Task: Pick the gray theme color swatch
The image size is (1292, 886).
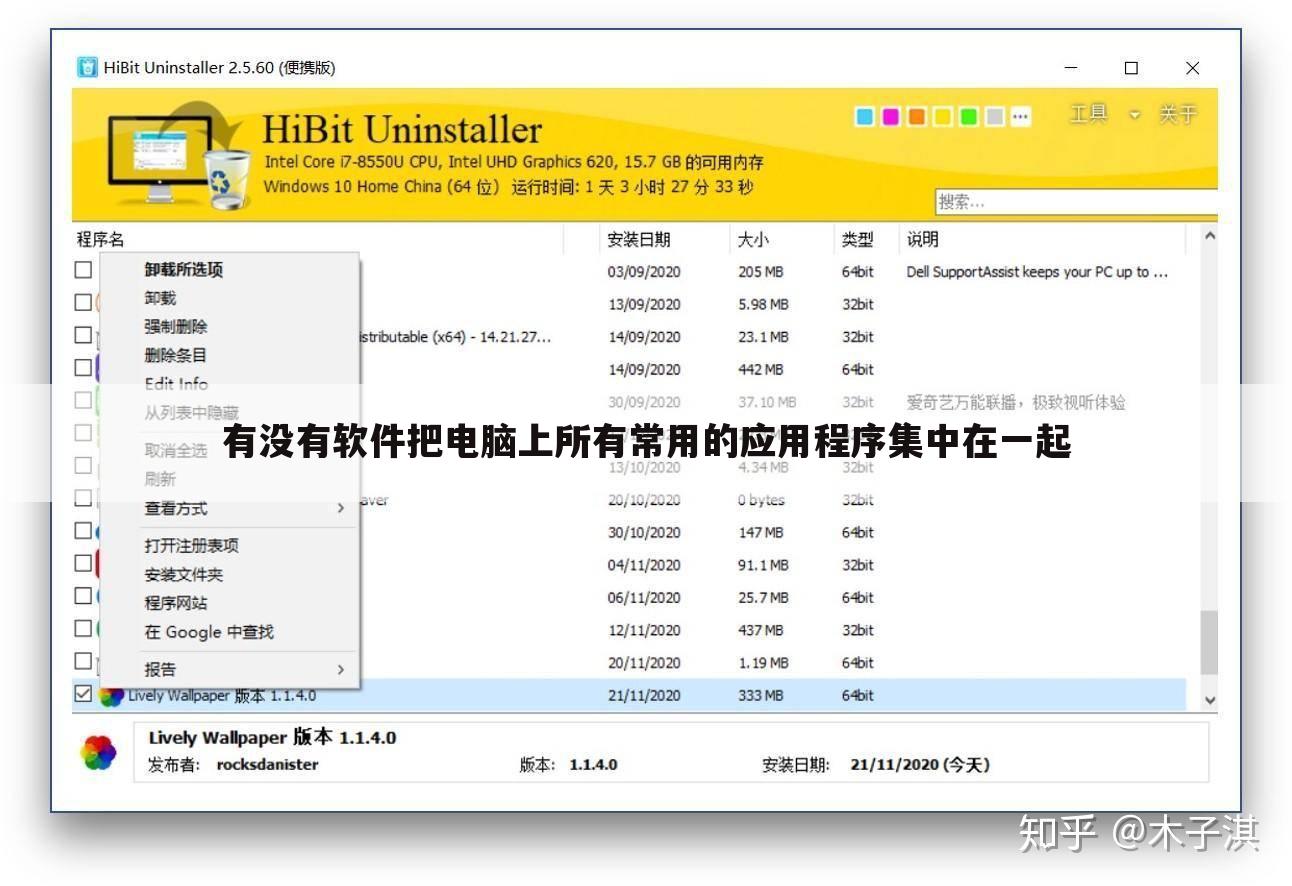Action: pos(994,117)
